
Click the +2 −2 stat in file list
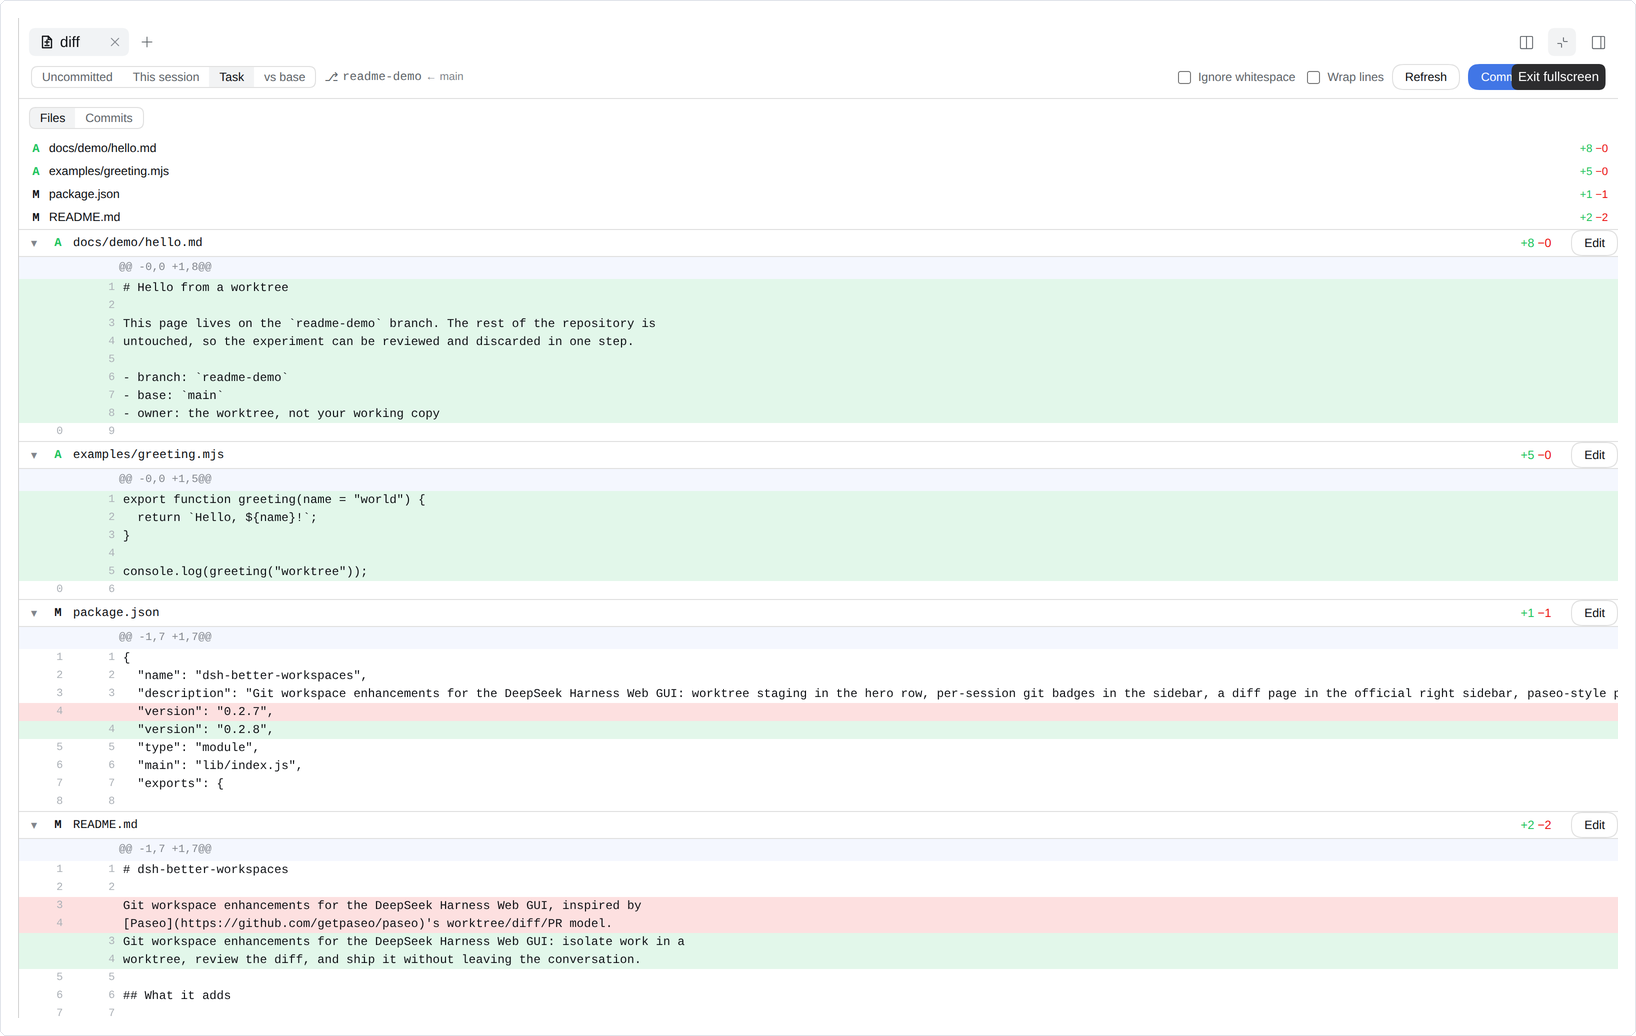pos(1593,217)
